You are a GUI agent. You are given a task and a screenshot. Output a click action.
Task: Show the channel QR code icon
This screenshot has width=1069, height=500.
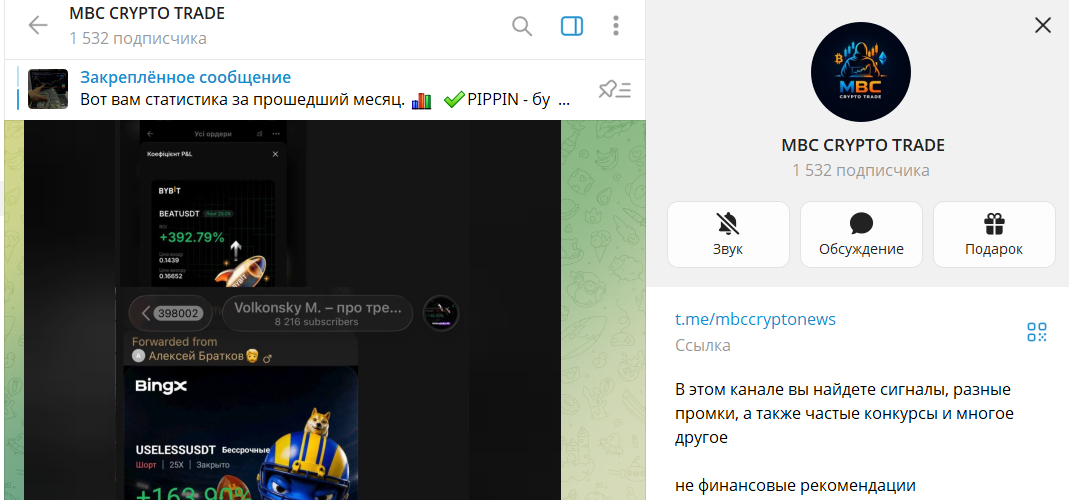pyautogui.click(x=1036, y=332)
